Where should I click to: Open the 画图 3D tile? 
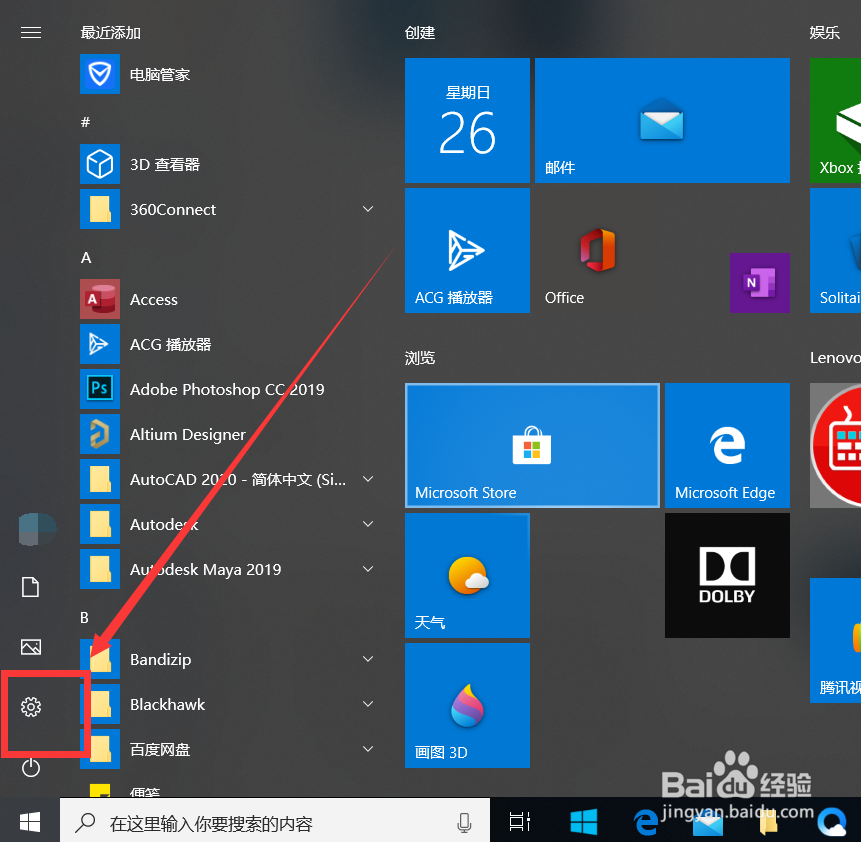(467, 705)
